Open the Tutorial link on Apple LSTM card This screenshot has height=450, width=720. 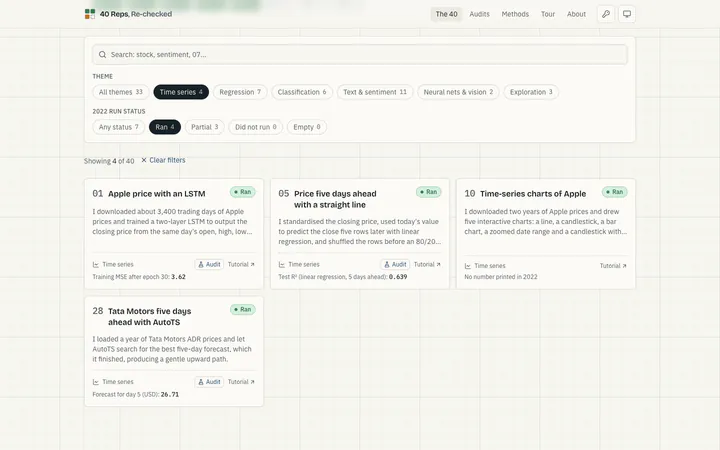tap(241, 264)
